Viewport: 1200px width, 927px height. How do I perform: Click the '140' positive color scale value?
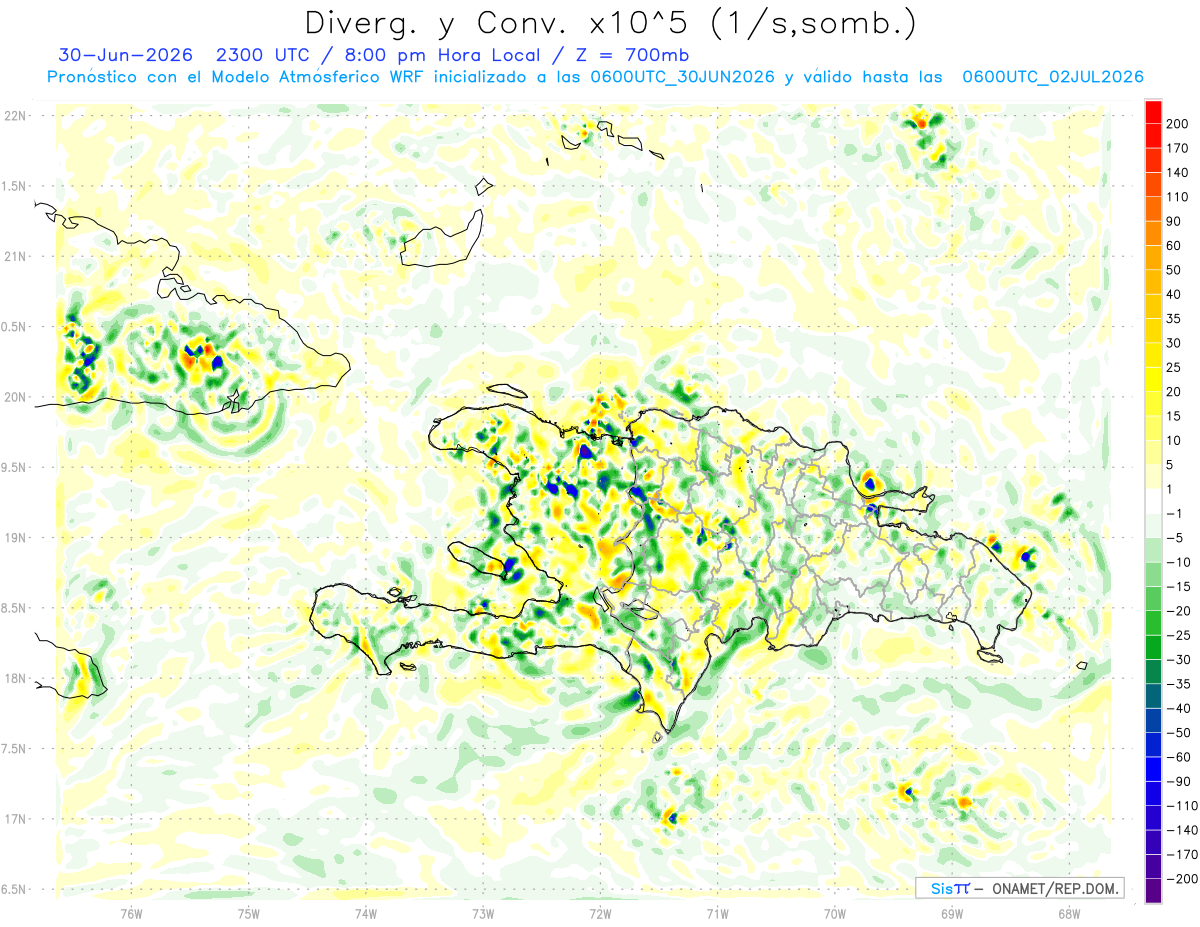(1179, 172)
